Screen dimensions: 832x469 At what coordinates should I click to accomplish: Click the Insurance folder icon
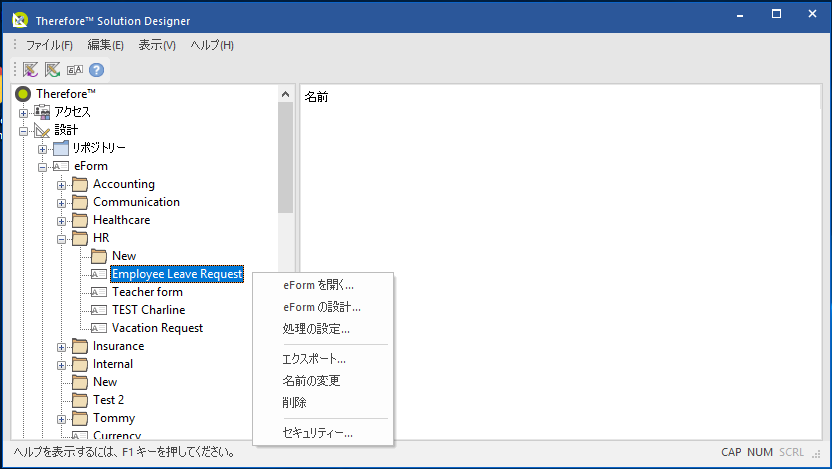pos(80,346)
